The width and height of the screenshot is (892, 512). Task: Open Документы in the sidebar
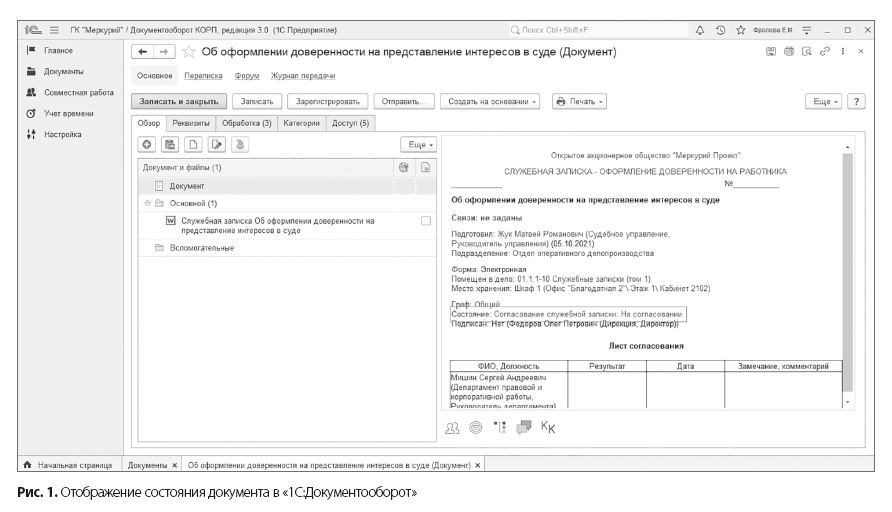coord(63,72)
